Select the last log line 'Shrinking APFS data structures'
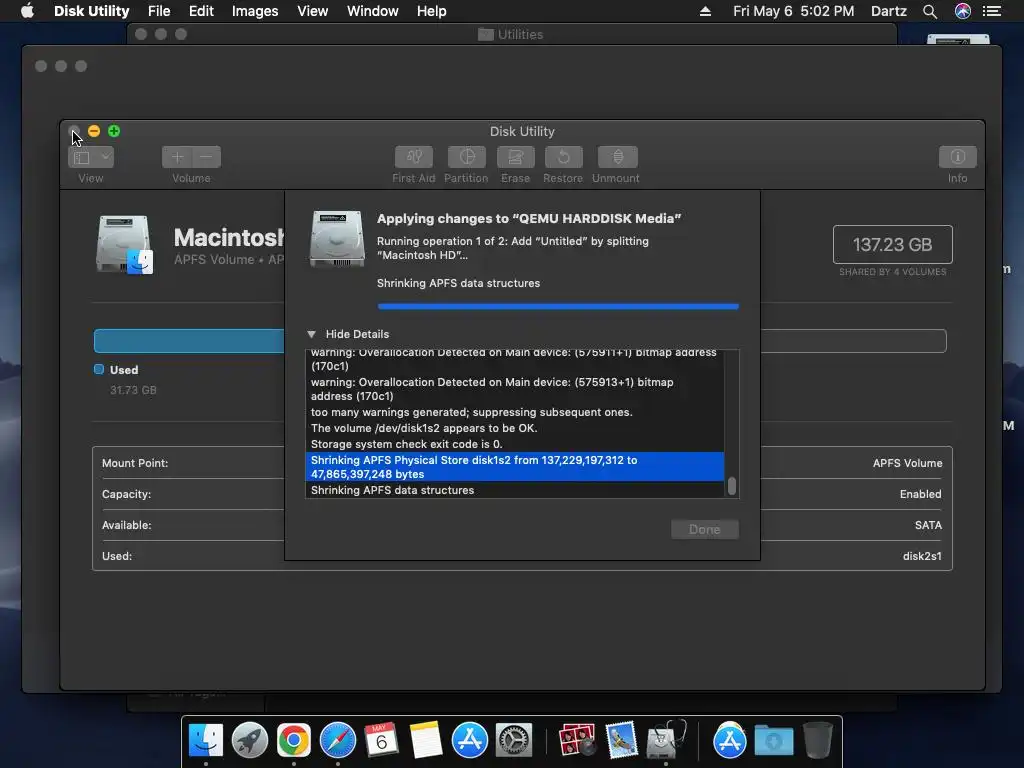 pos(392,490)
